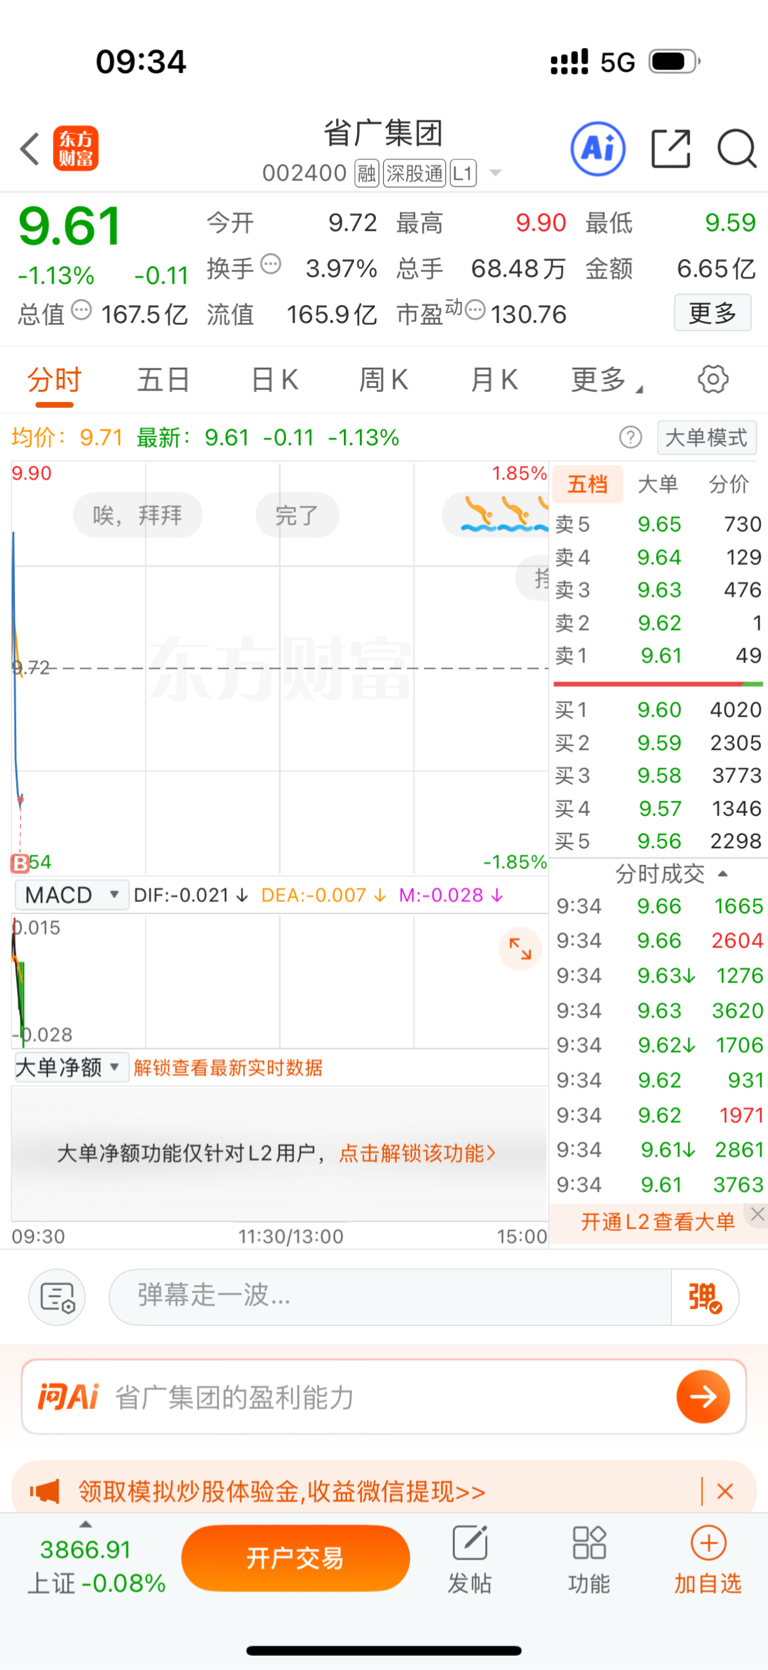Open info bubble next to 换手
The height and width of the screenshot is (1670, 768).
click(271, 265)
